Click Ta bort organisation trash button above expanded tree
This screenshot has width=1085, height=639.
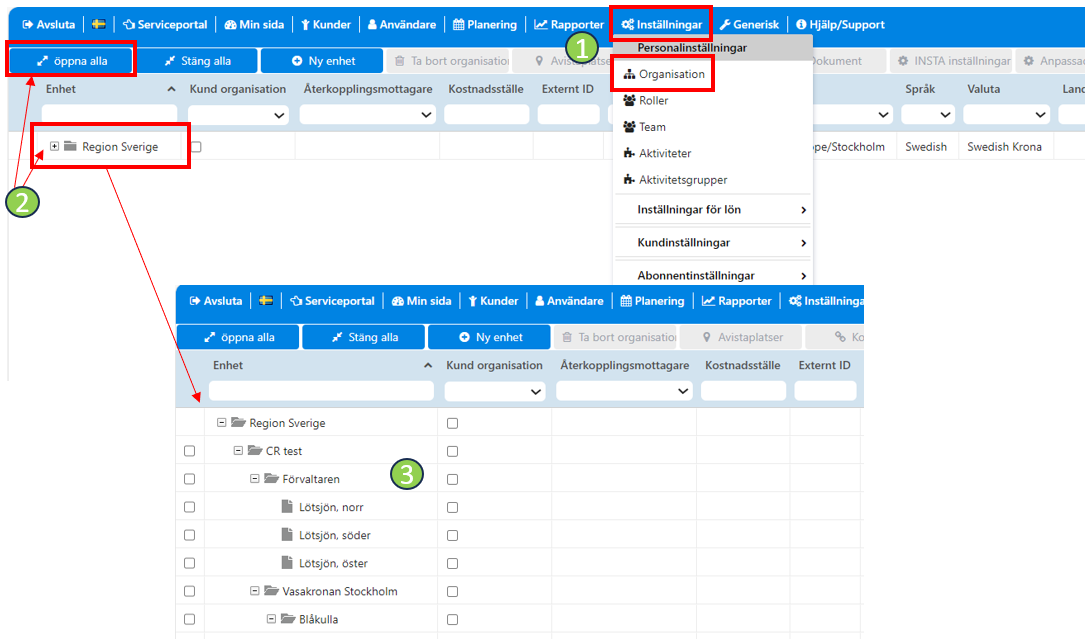pos(615,337)
